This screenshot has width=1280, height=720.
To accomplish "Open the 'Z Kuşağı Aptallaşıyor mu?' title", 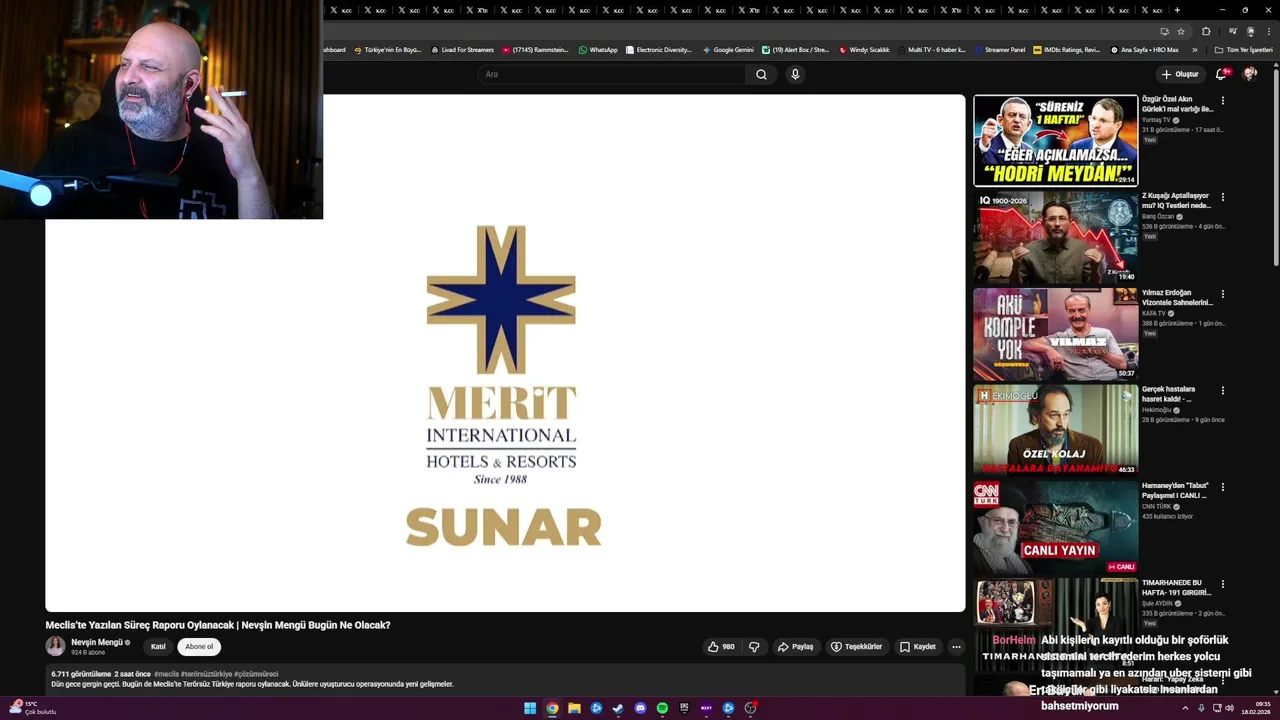I will [1177, 201].
